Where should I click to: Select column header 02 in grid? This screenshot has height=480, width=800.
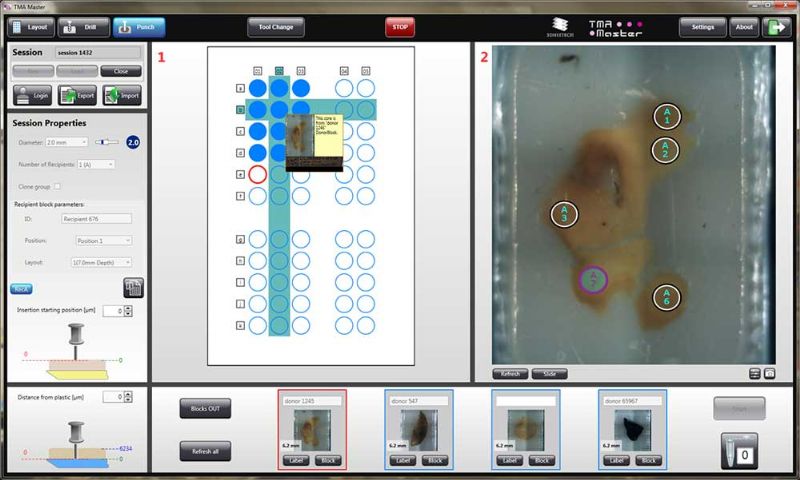tap(279, 71)
